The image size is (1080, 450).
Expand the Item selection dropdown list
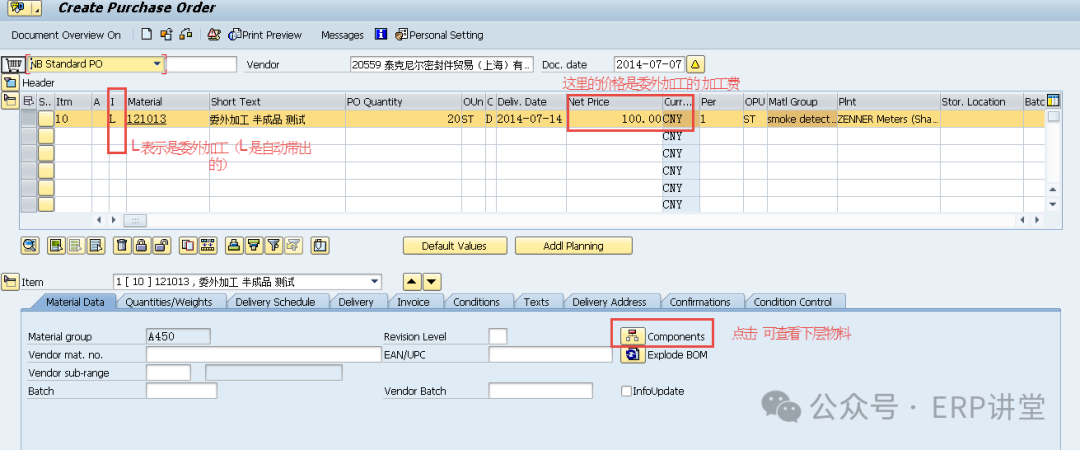click(x=375, y=282)
